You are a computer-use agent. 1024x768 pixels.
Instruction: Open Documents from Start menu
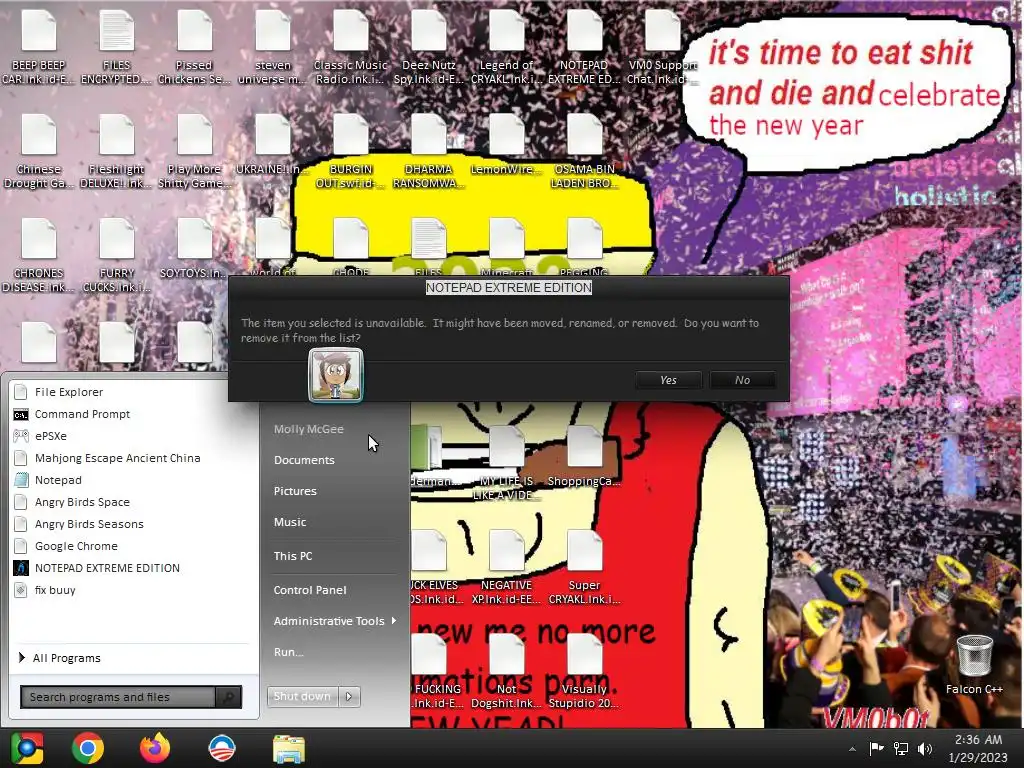tap(304, 460)
